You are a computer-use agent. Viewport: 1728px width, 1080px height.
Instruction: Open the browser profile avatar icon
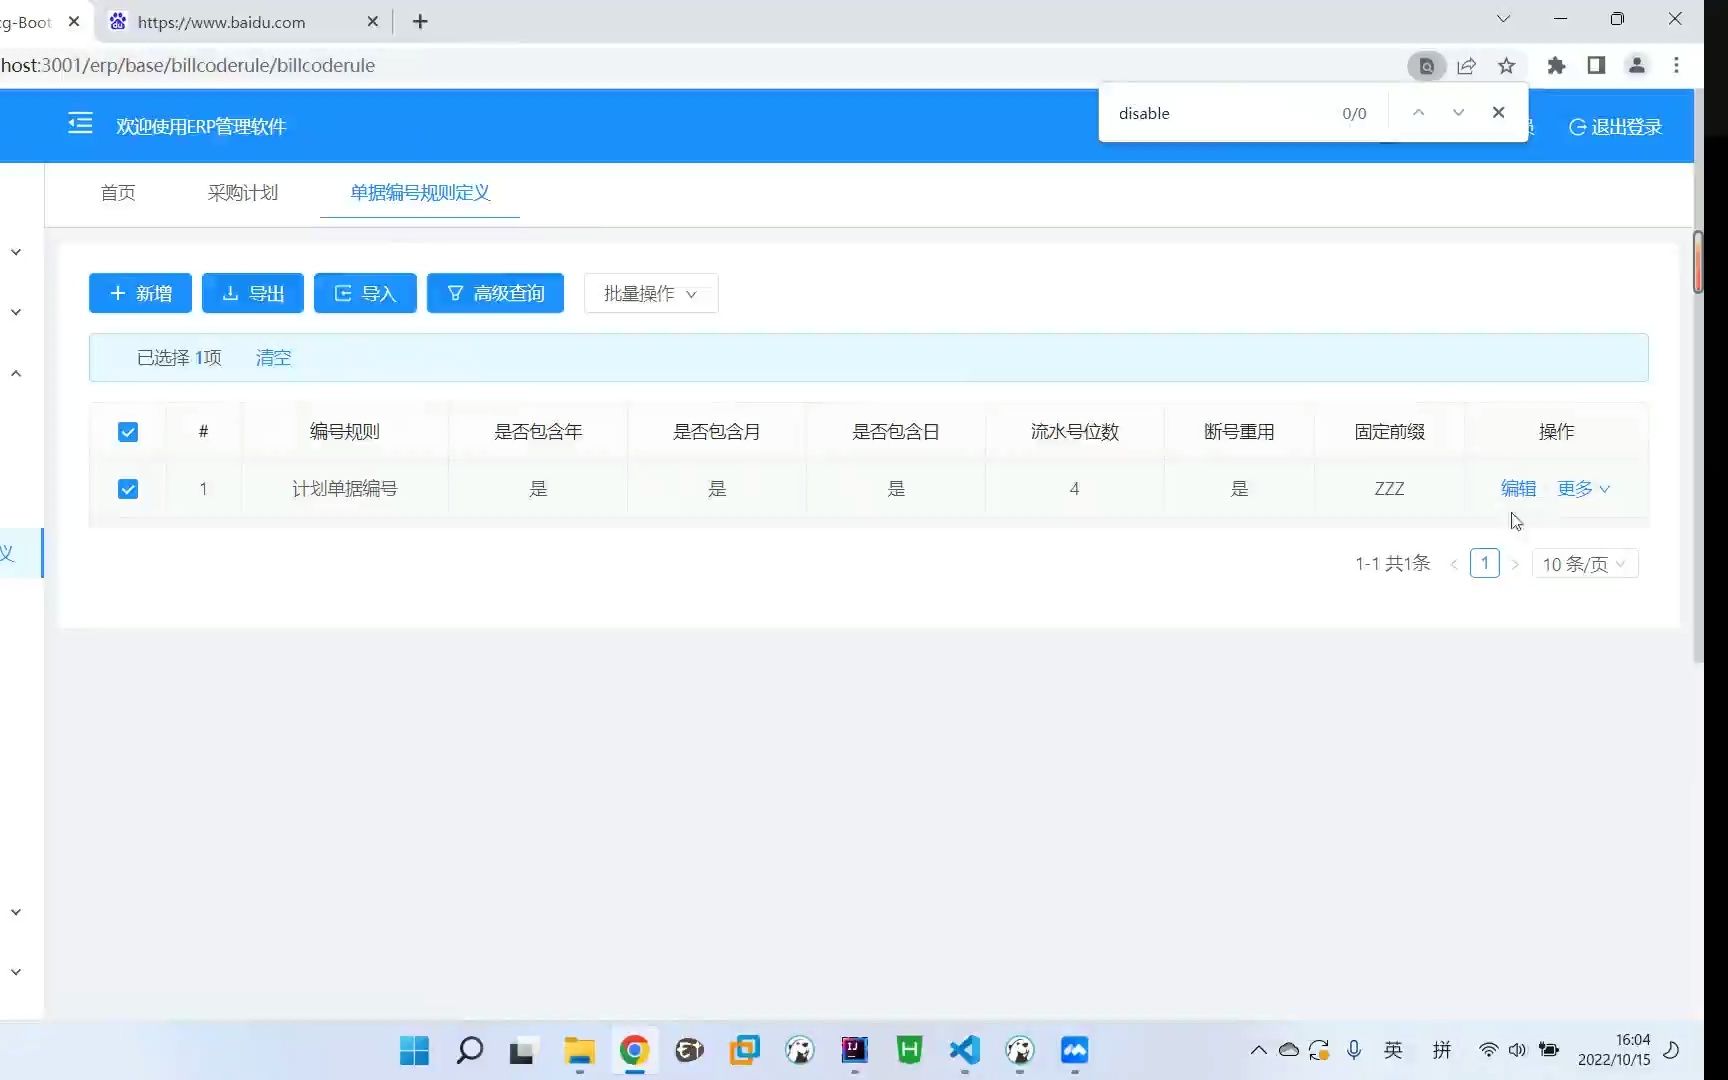pos(1637,66)
